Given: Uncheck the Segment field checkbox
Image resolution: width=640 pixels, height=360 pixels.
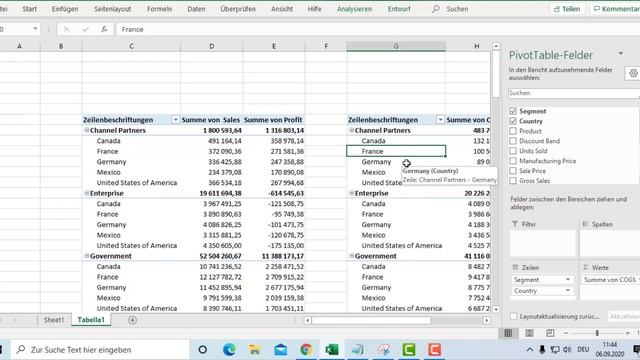Looking at the screenshot, I should [513, 111].
